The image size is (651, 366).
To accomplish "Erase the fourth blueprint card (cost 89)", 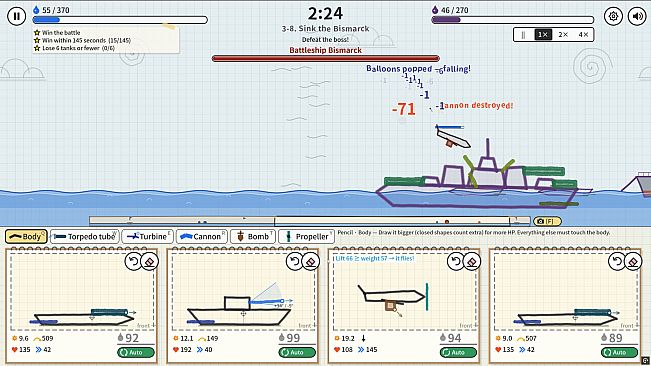I will click(x=633, y=261).
